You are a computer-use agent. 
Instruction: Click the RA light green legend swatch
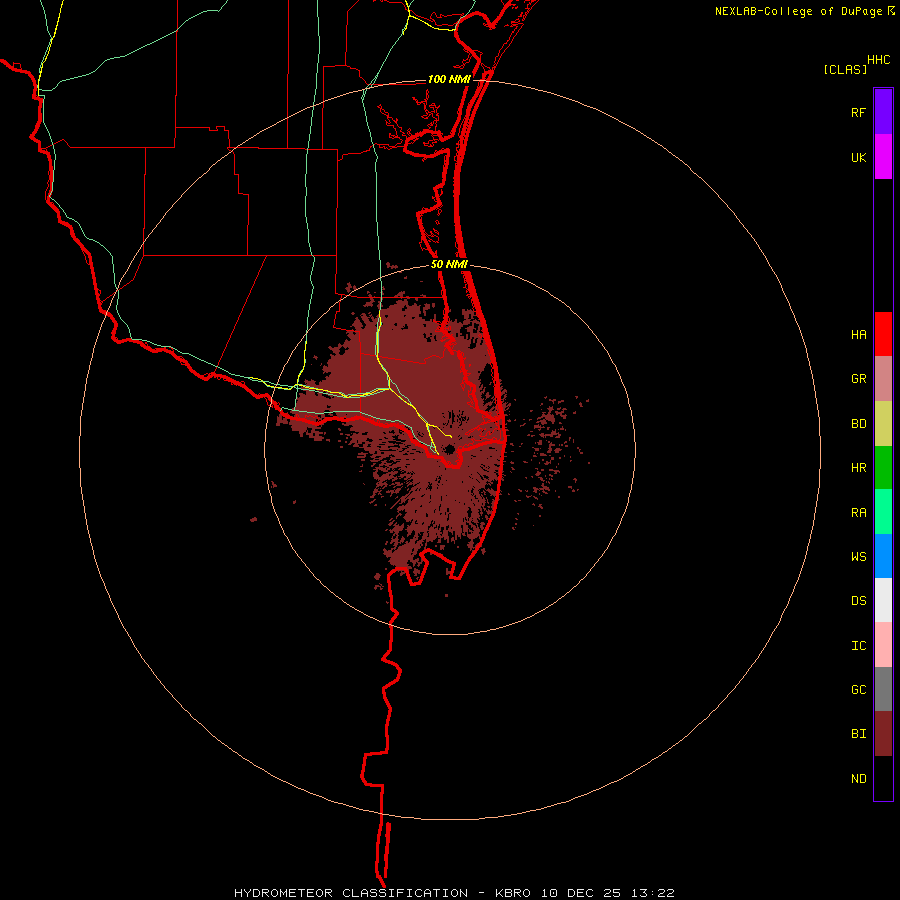pyautogui.click(x=883, y=512)
